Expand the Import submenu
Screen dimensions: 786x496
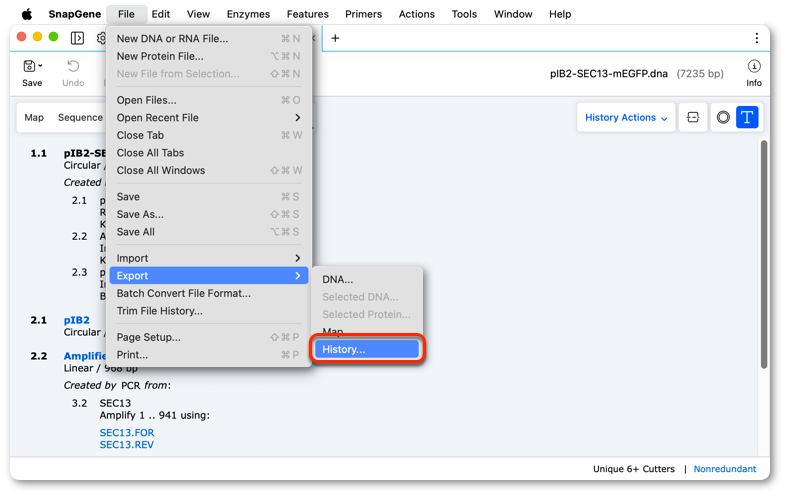point(209,258)
